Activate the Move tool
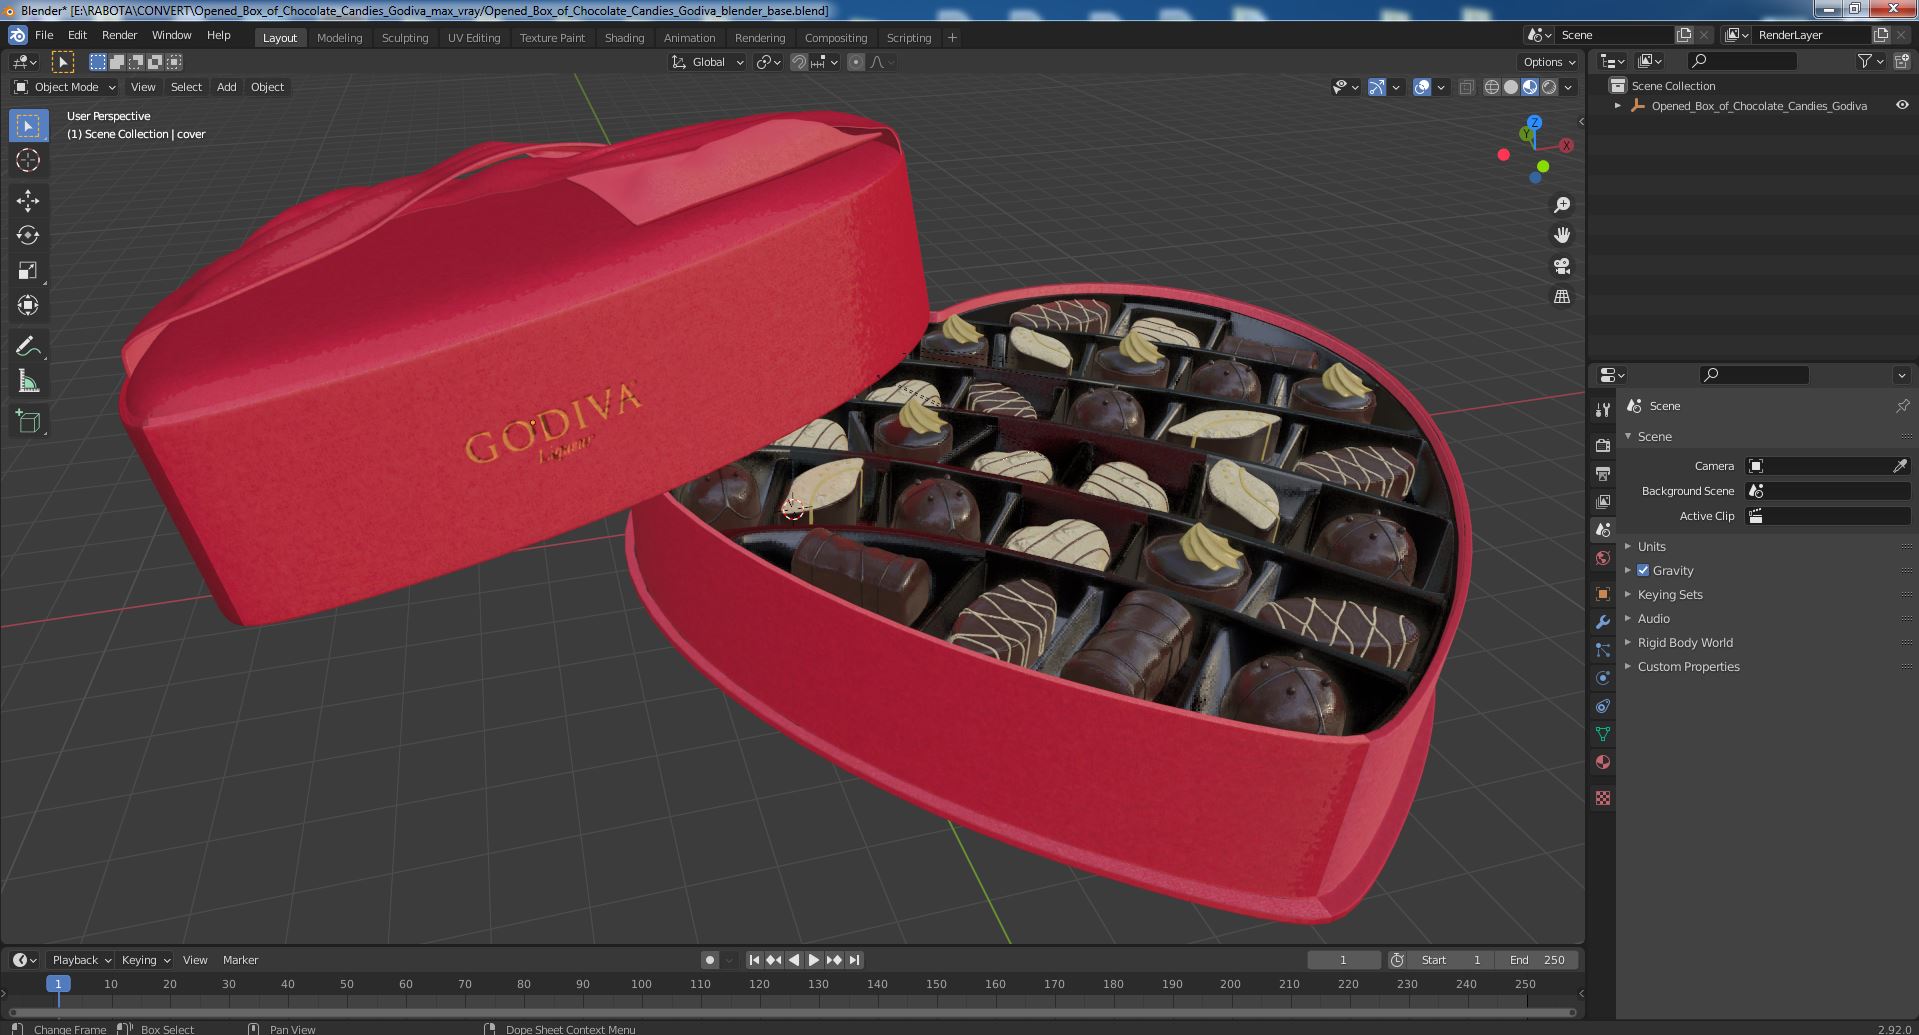Image resolution: width=1919 pixels, height=1035 pixels. coord(28,201)
